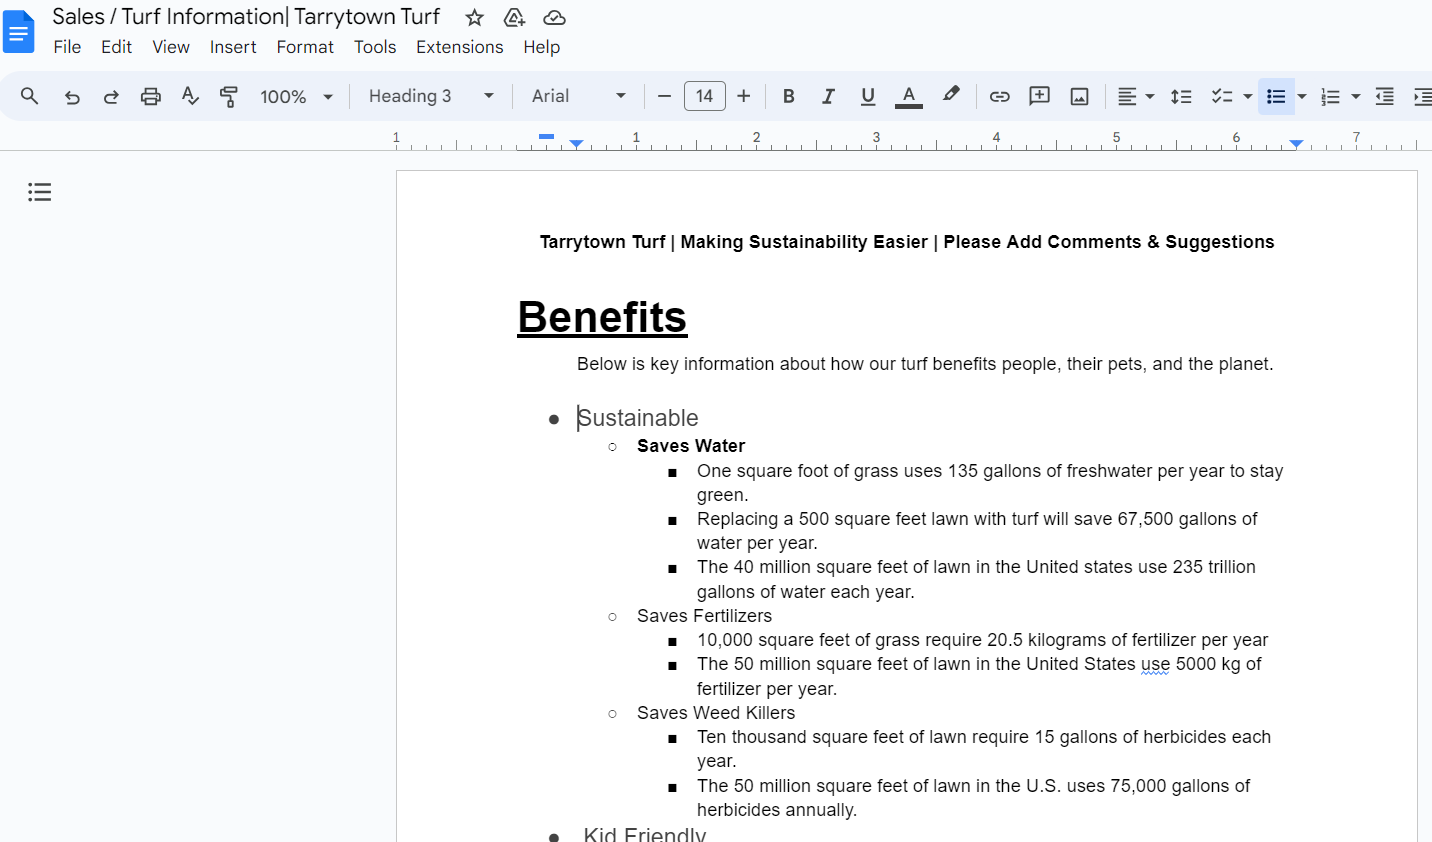Toggle Italic formatting

pyautogui.click(x=828, y=96)
